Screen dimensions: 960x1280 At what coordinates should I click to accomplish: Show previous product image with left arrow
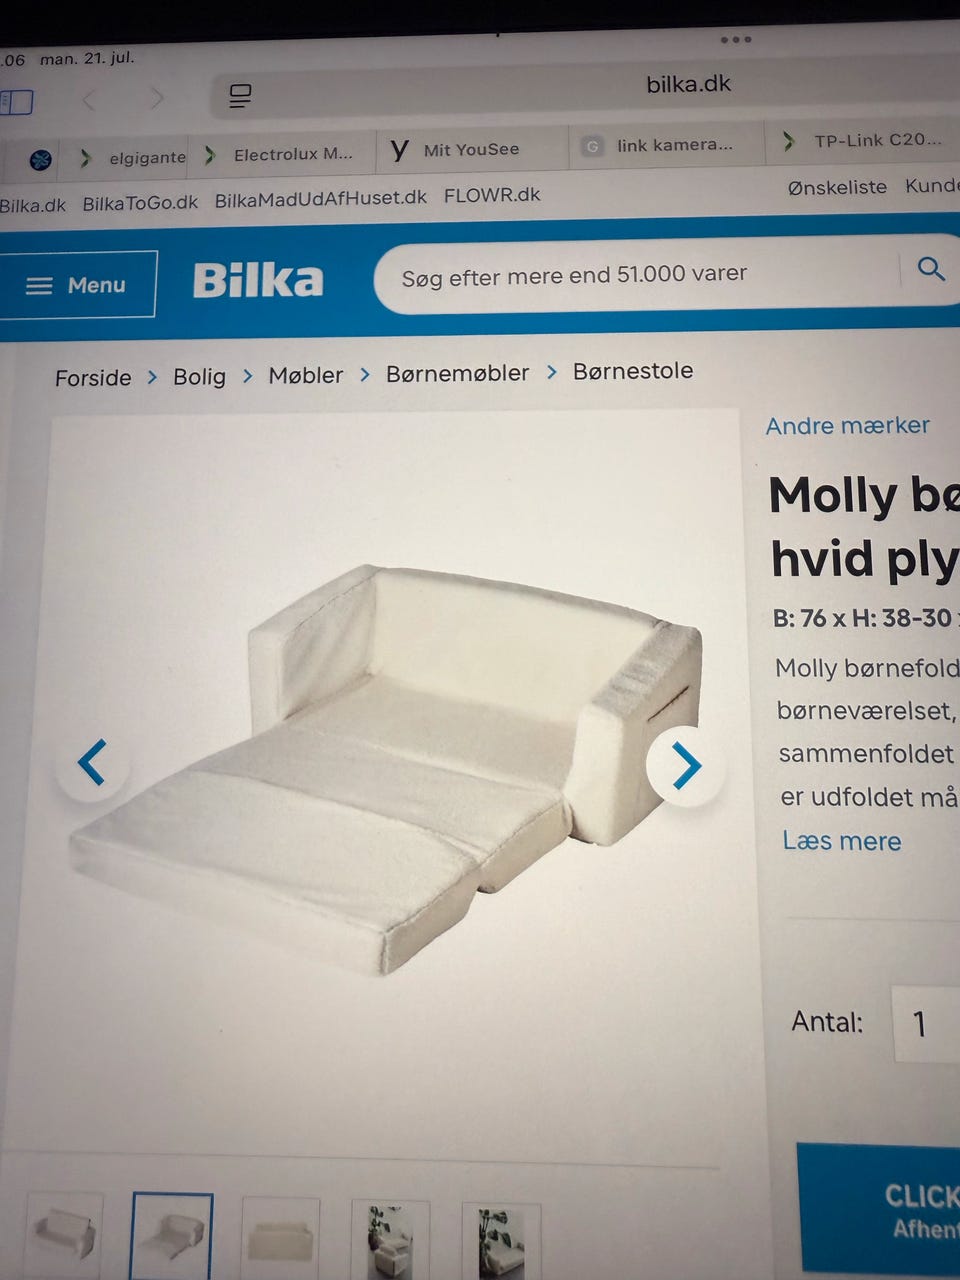click(x=92, y=763)
